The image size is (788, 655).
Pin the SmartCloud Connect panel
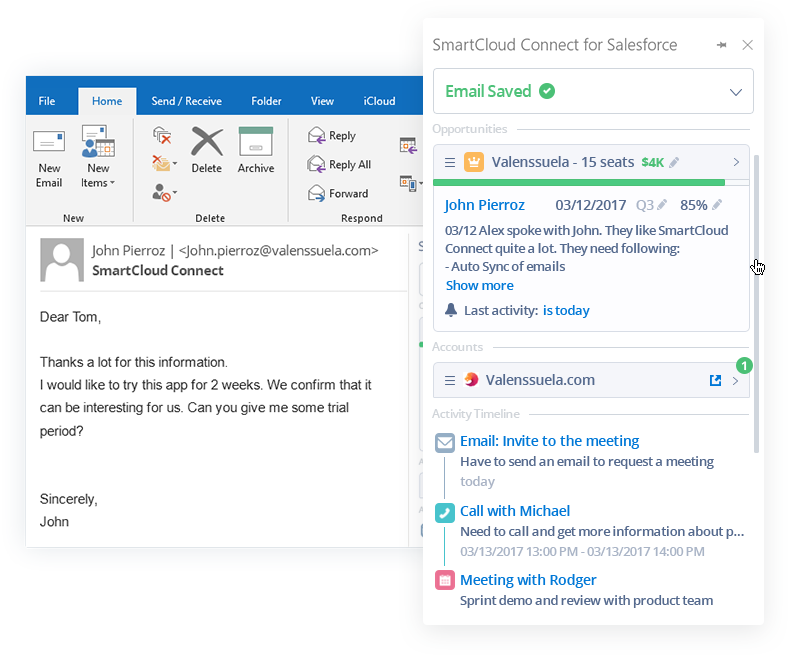pyautogui.click(x=722, y=45)
